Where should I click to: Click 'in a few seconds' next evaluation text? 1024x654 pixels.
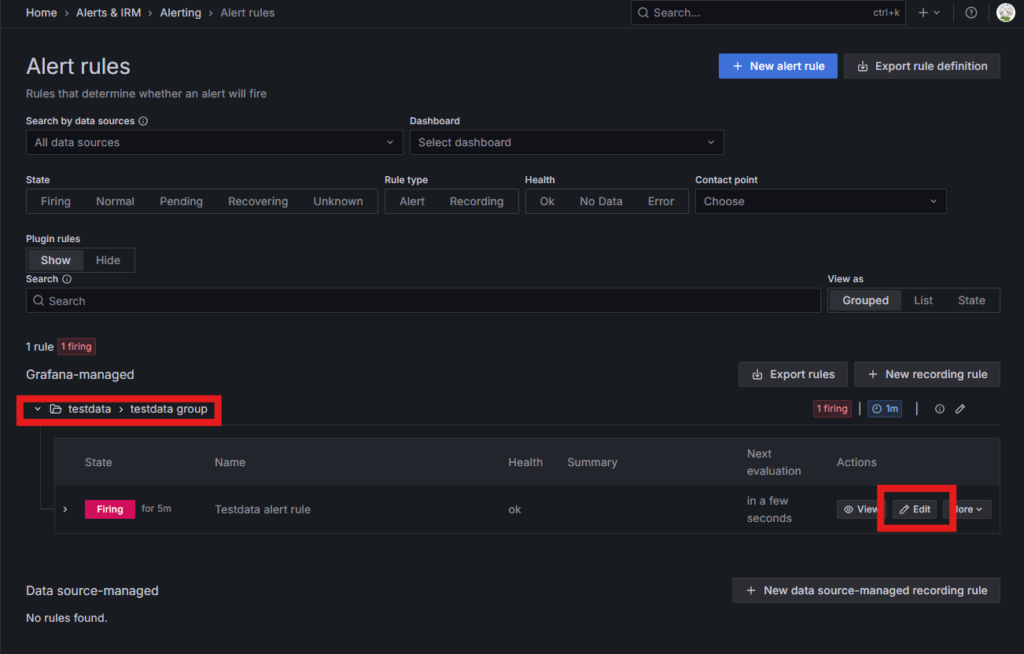(x=769, y=509)
